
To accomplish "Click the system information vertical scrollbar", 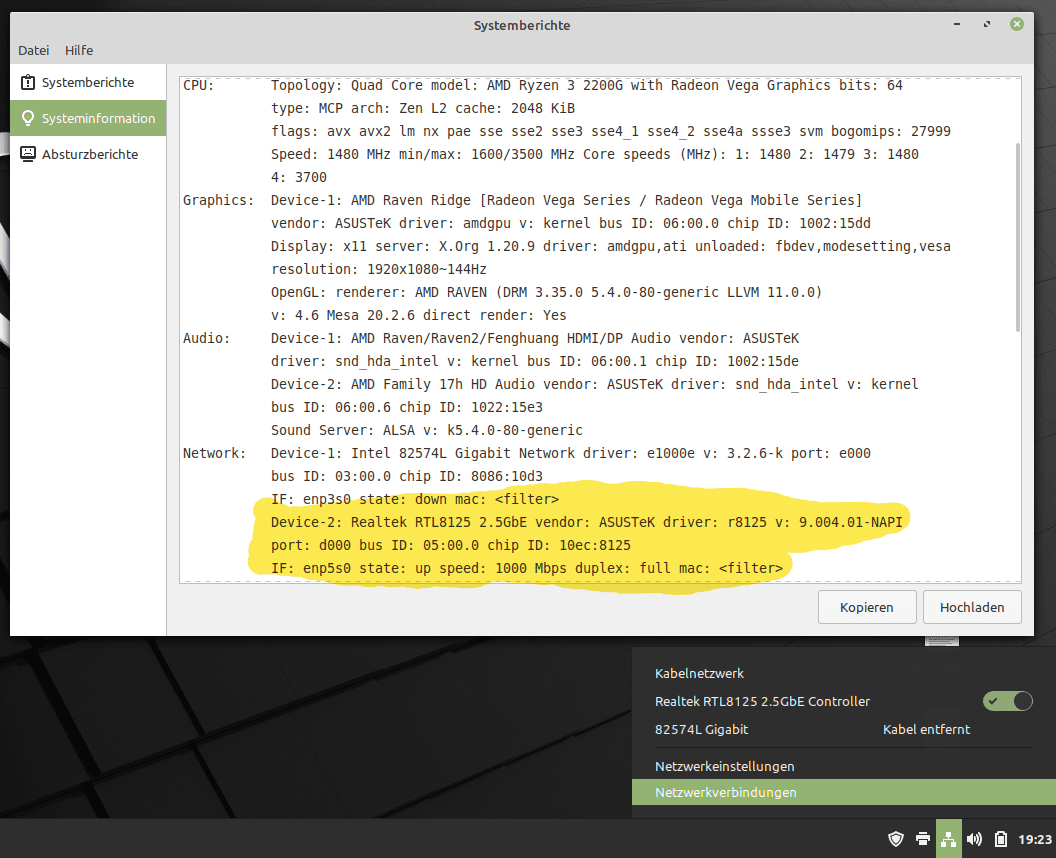I will click(x=1017, y=236).
